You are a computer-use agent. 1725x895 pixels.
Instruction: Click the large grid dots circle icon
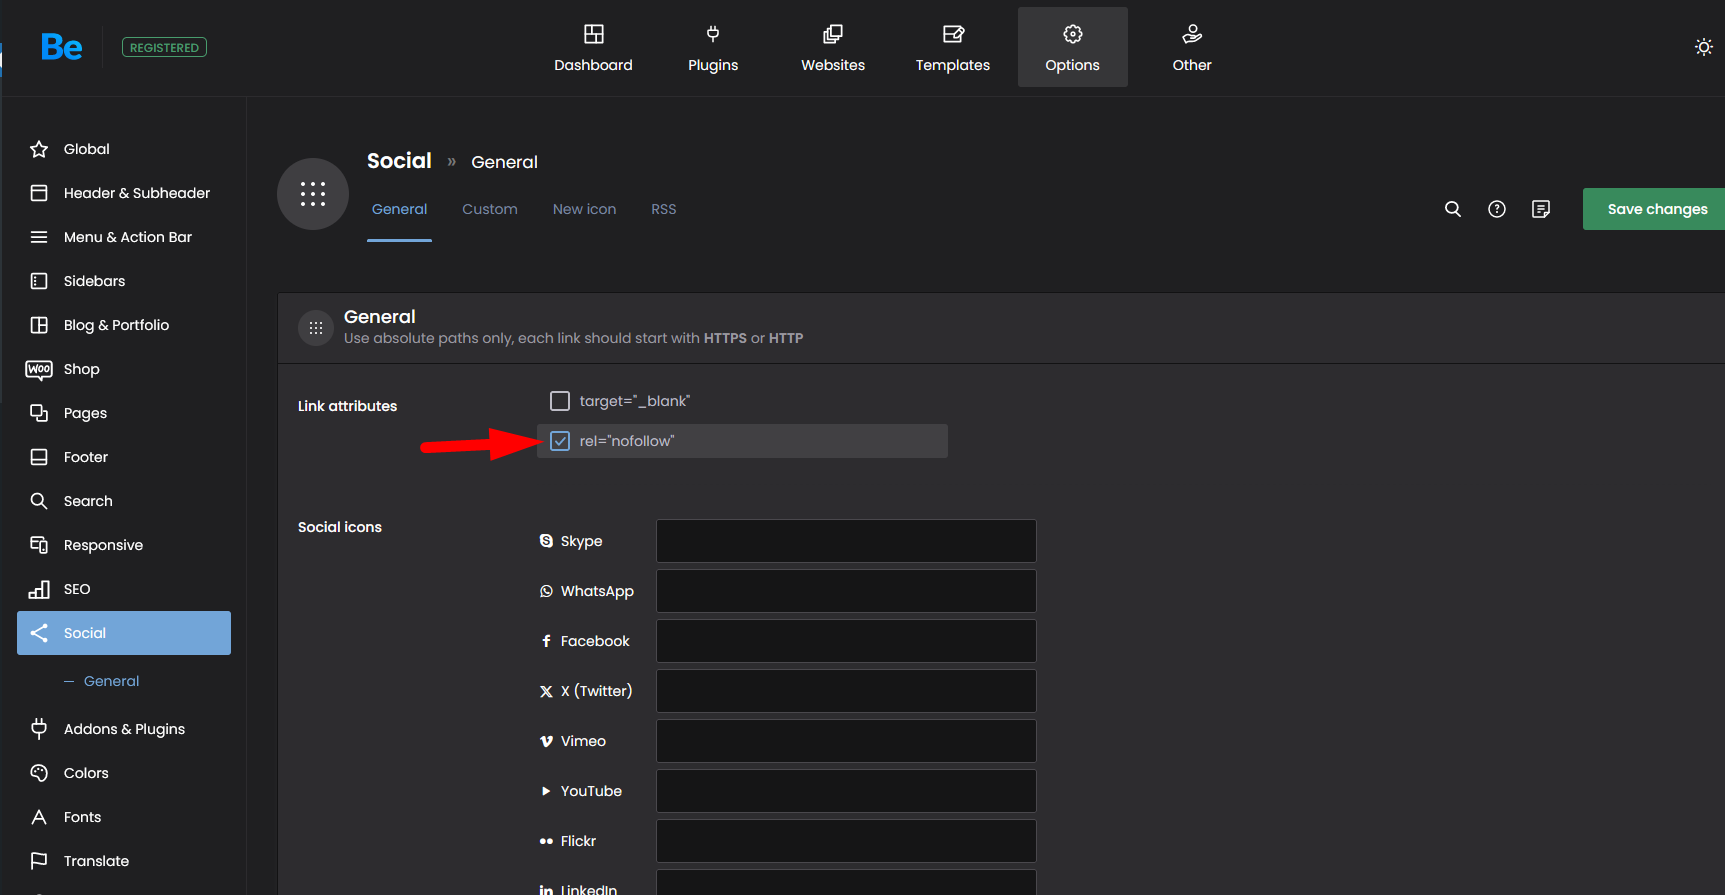[x=313, y=194]
